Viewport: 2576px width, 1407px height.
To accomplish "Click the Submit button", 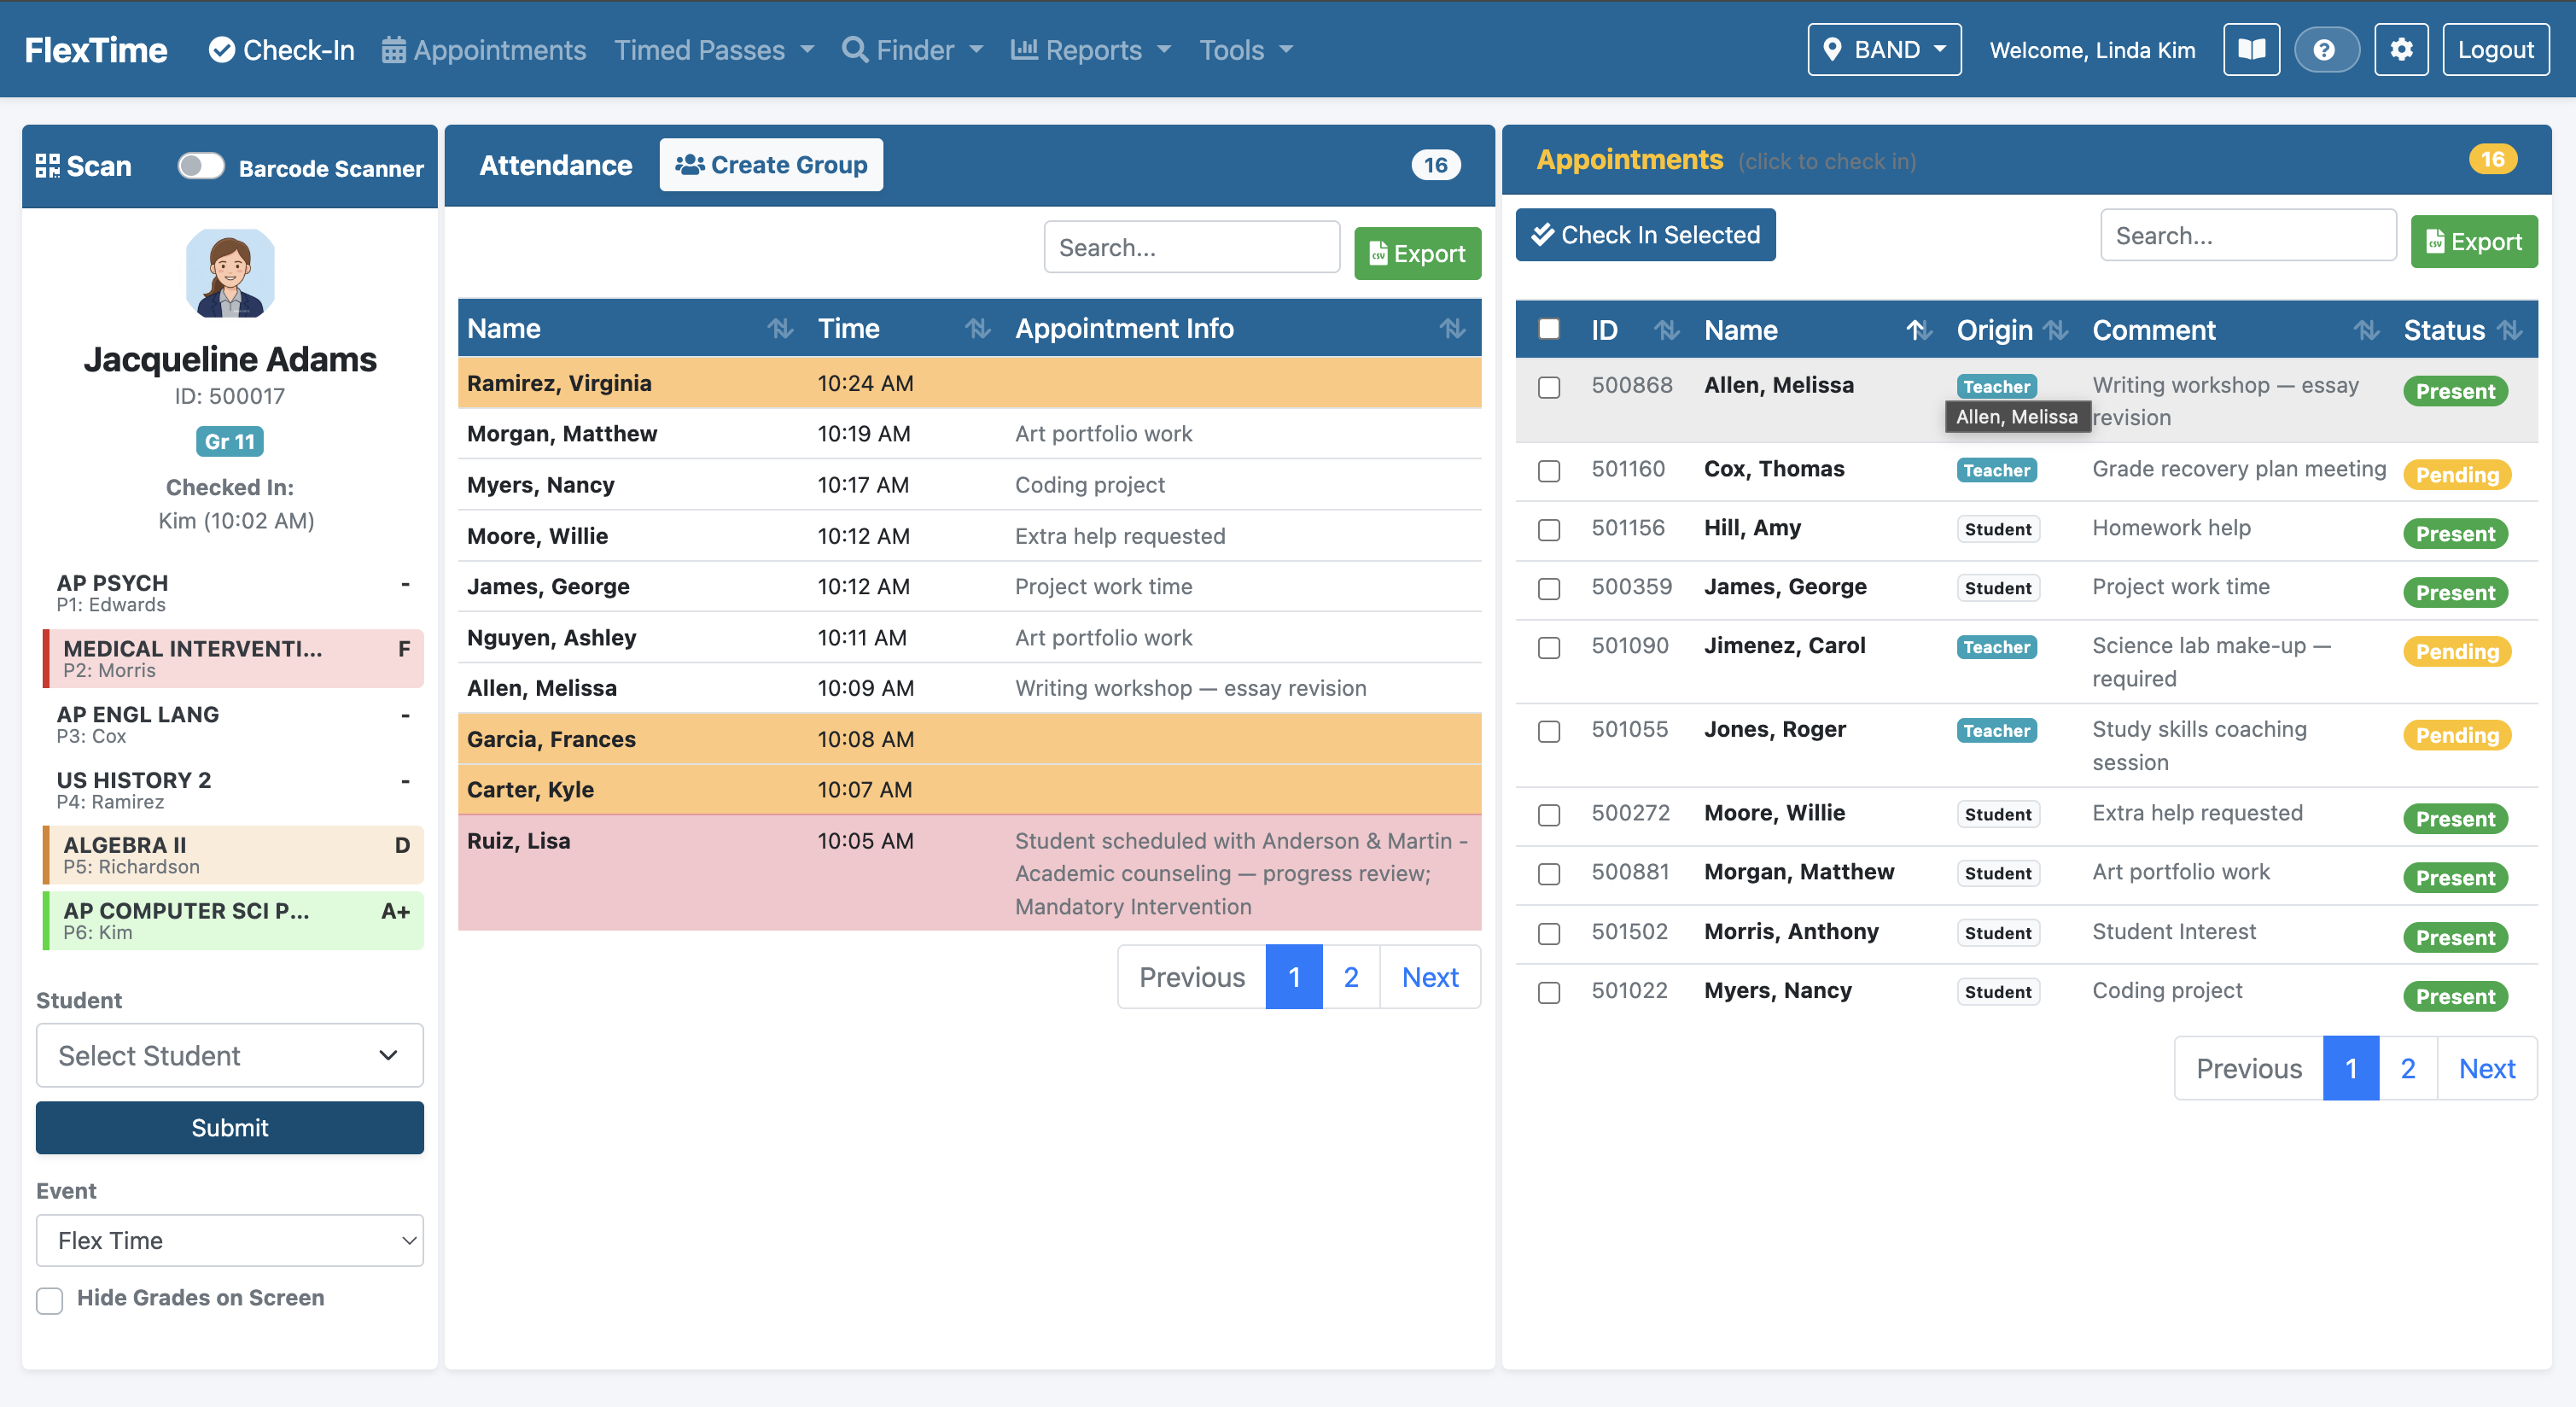I will coord(230,1127).
